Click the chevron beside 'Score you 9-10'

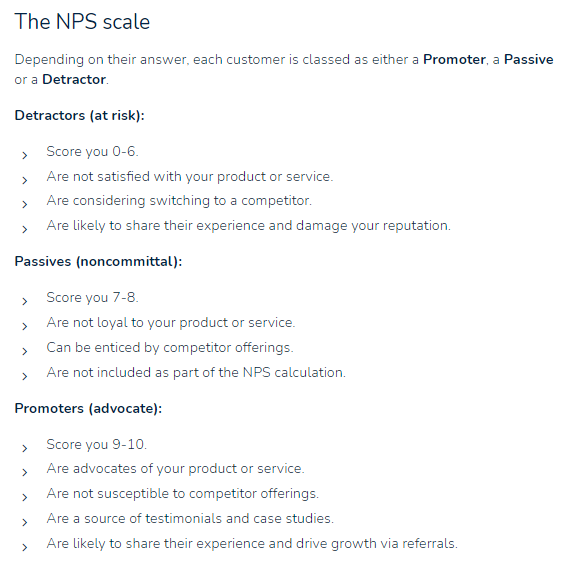[25, 448]
